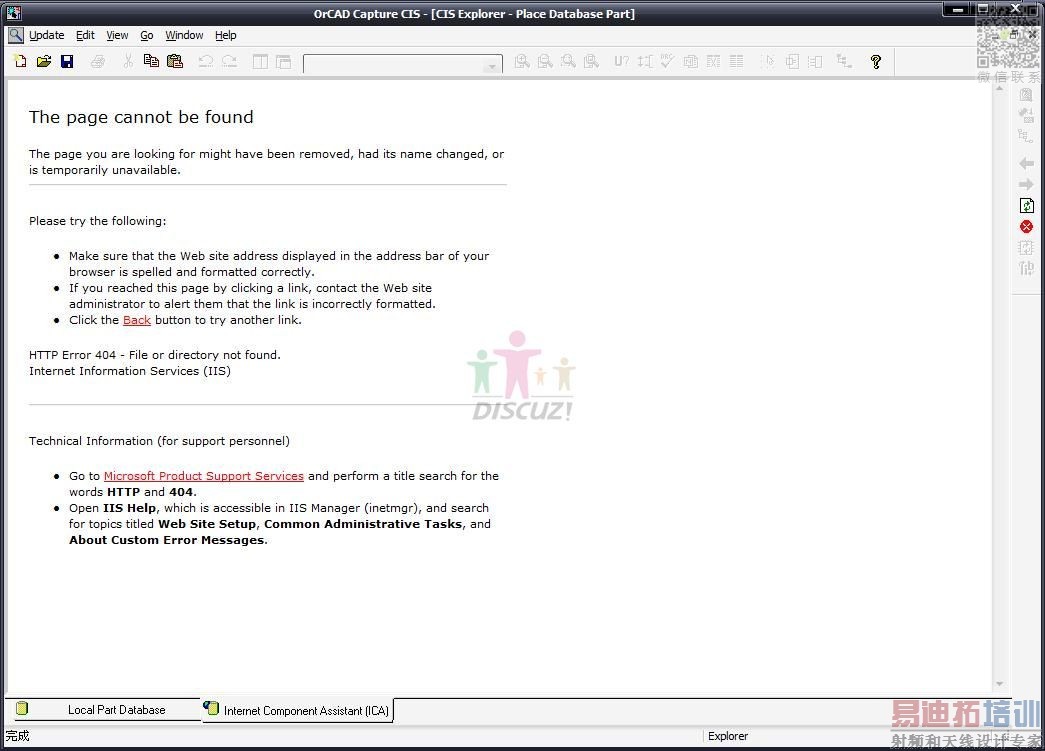The width and height of the screenshot is (1045, 751).
Task: Click the DRC check toolbar icon
Action: [667, 61]
